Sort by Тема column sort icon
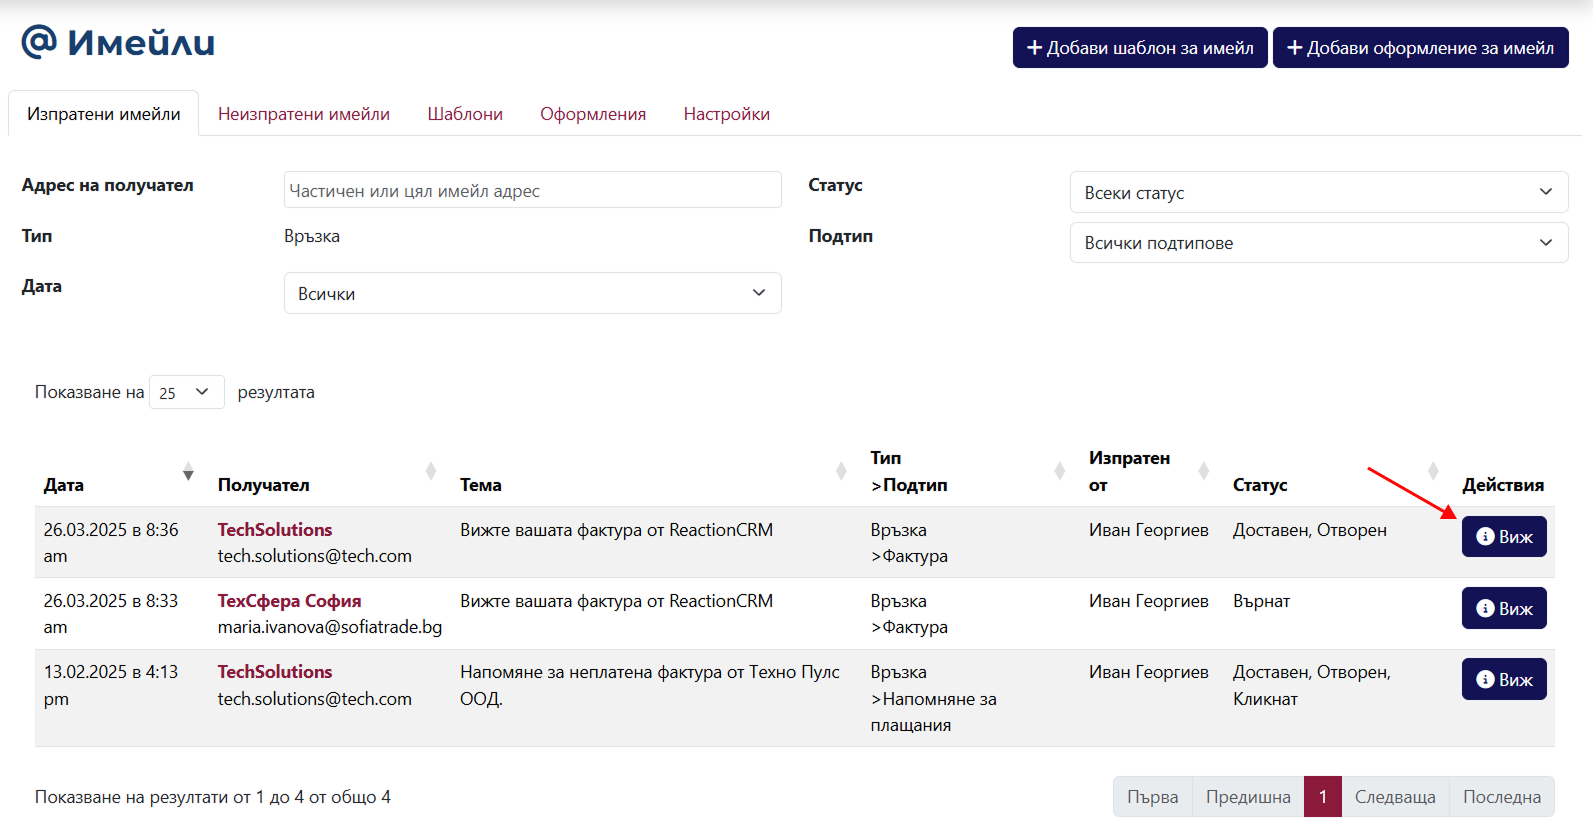 coord(841,471)
